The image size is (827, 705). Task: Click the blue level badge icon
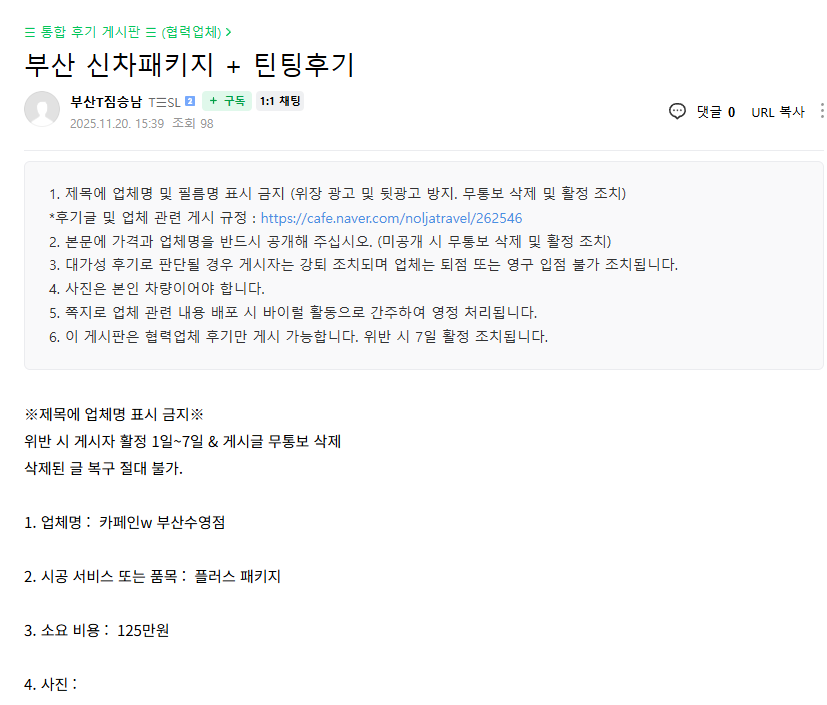click(x=190, y=102)
